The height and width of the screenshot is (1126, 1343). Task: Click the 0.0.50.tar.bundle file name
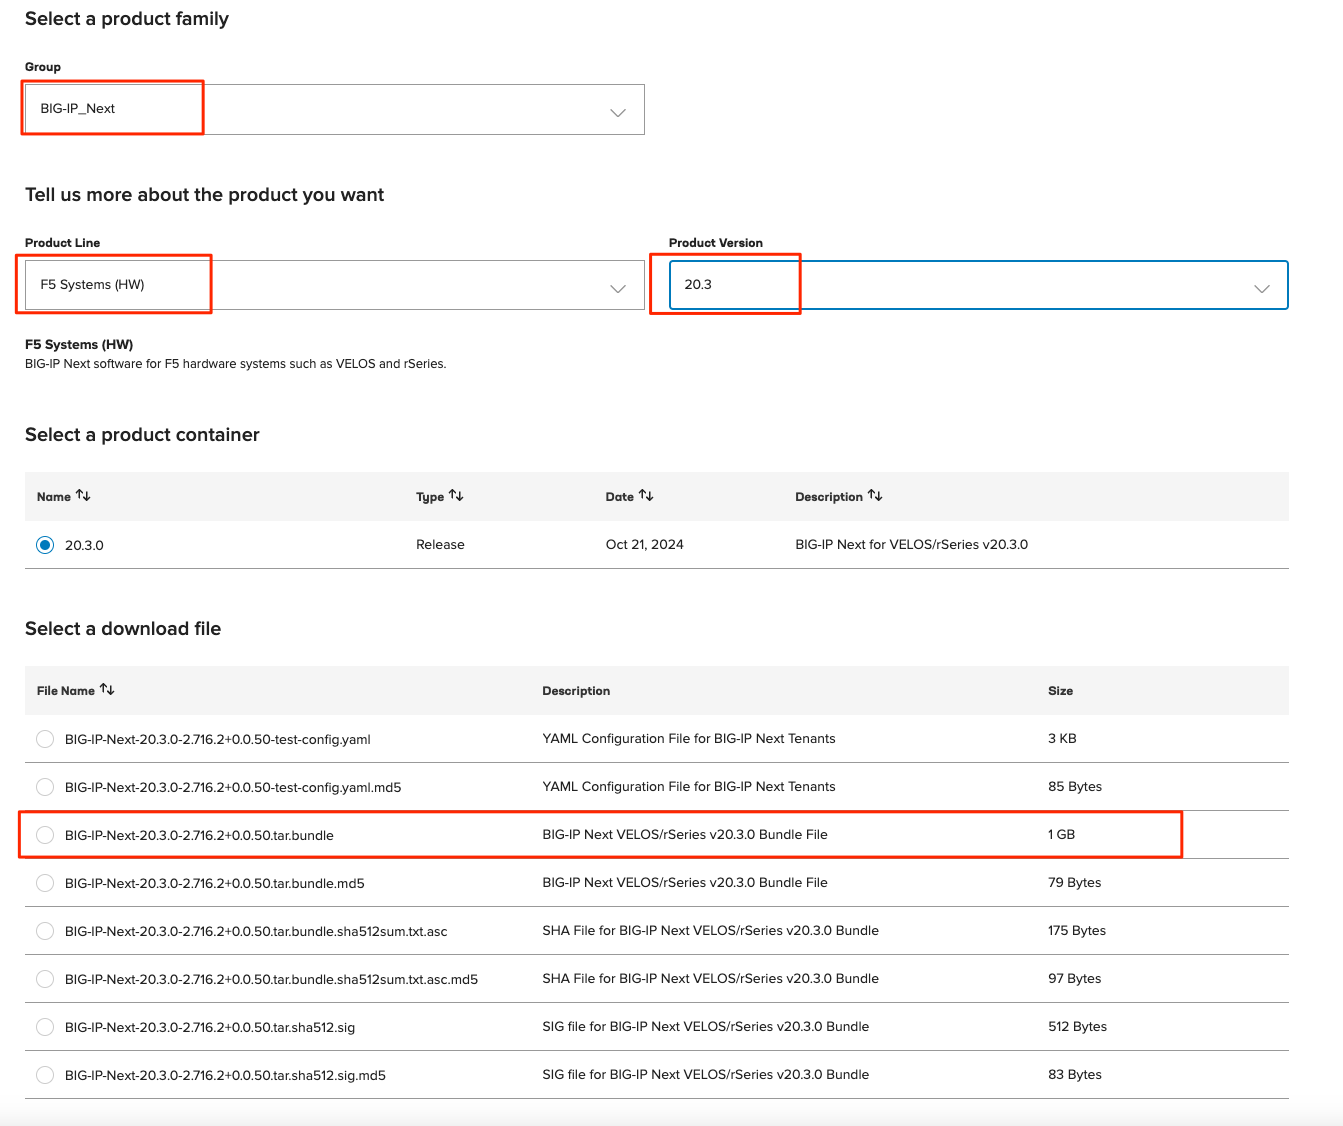199,836
